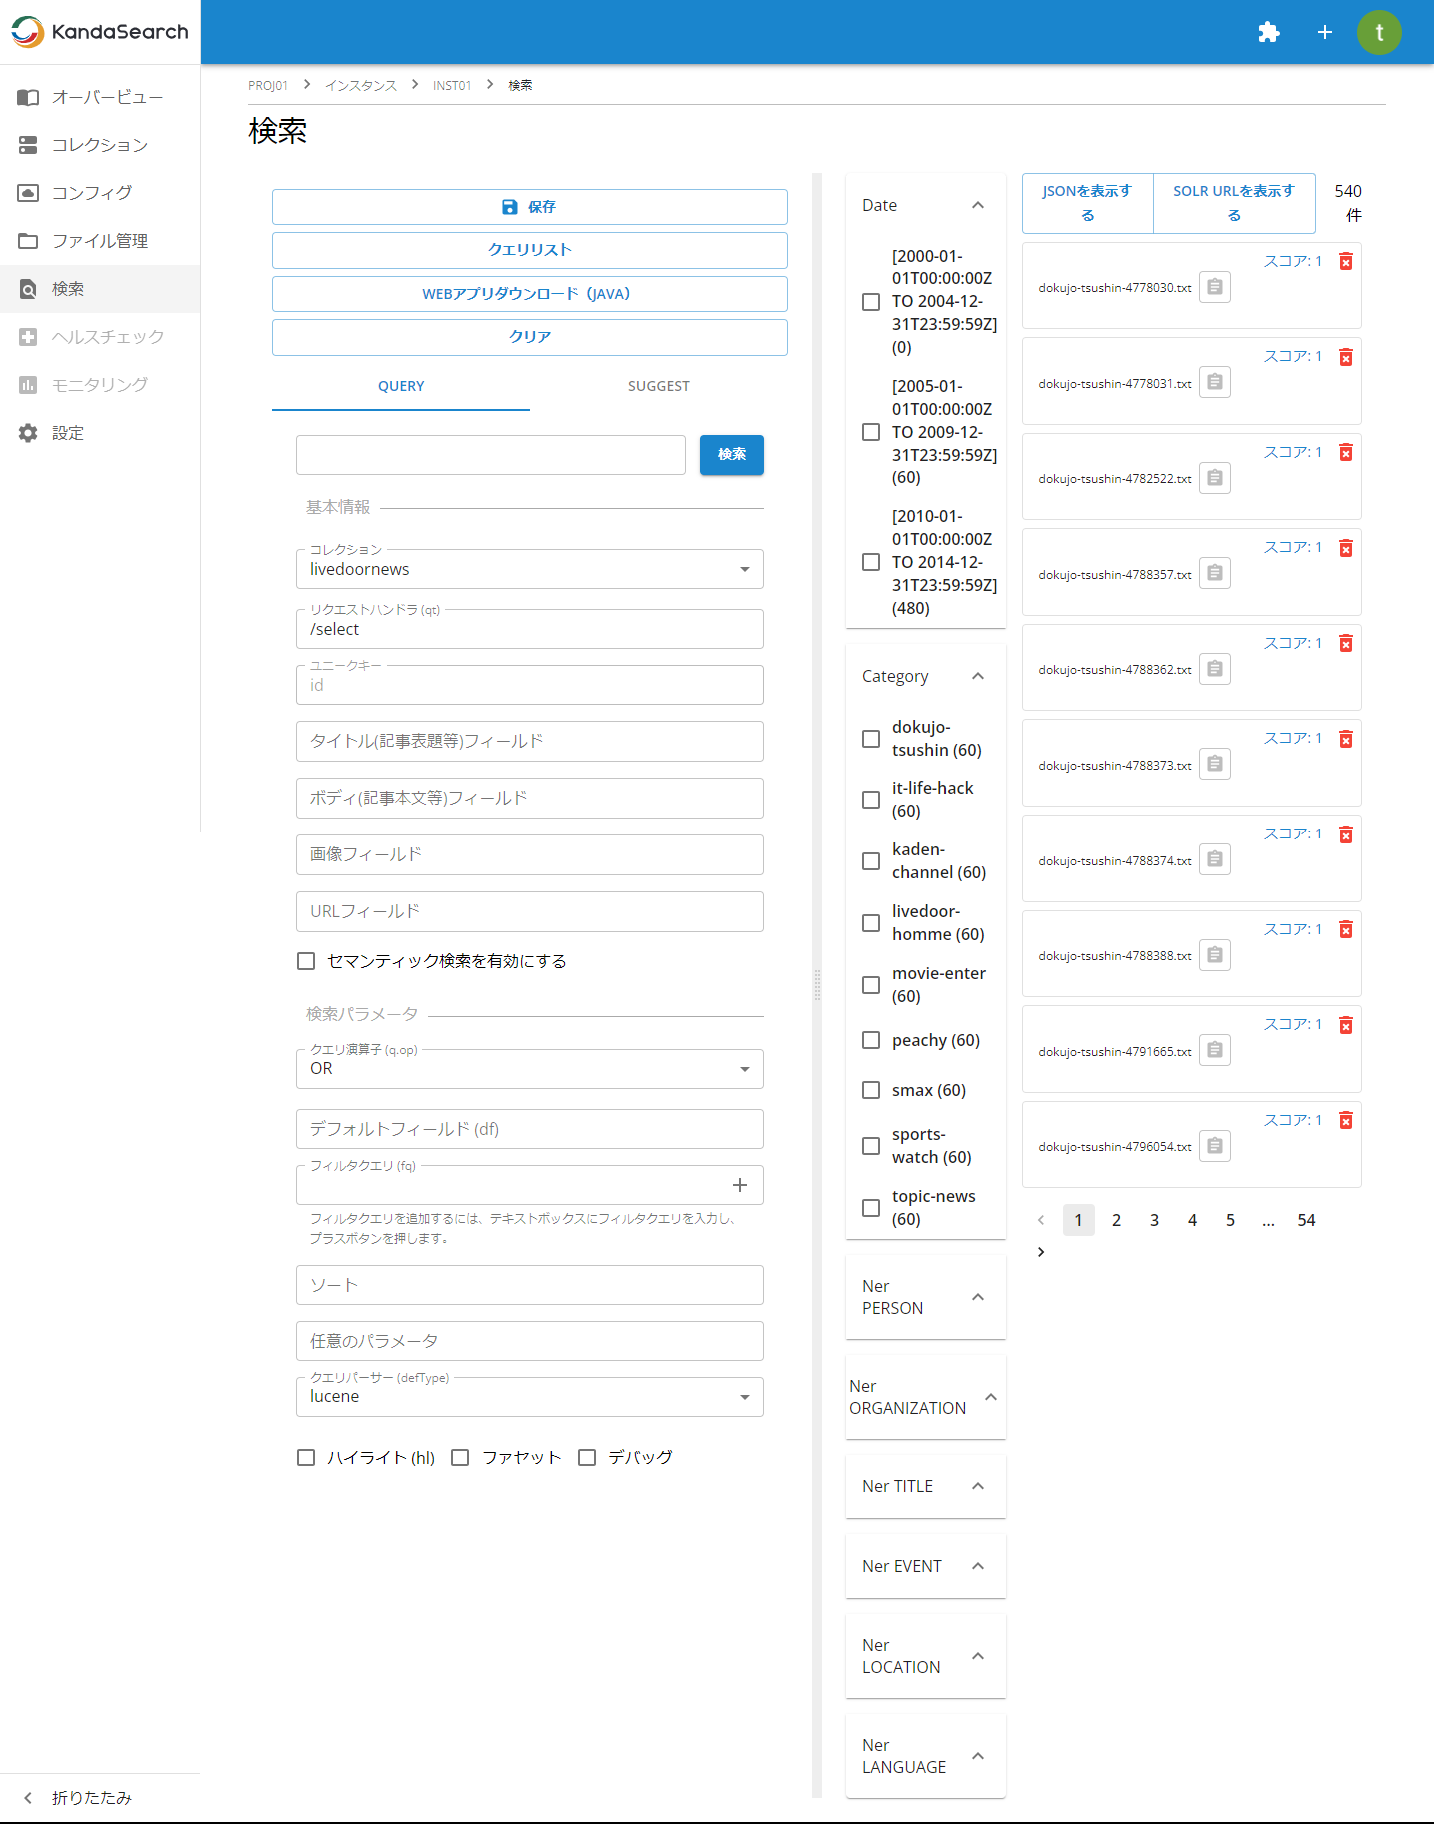Viewport: 1434px width, 1824px height.
Task: Enable ハイライト (hl) checkbox
Action: tap(306, 1458)
